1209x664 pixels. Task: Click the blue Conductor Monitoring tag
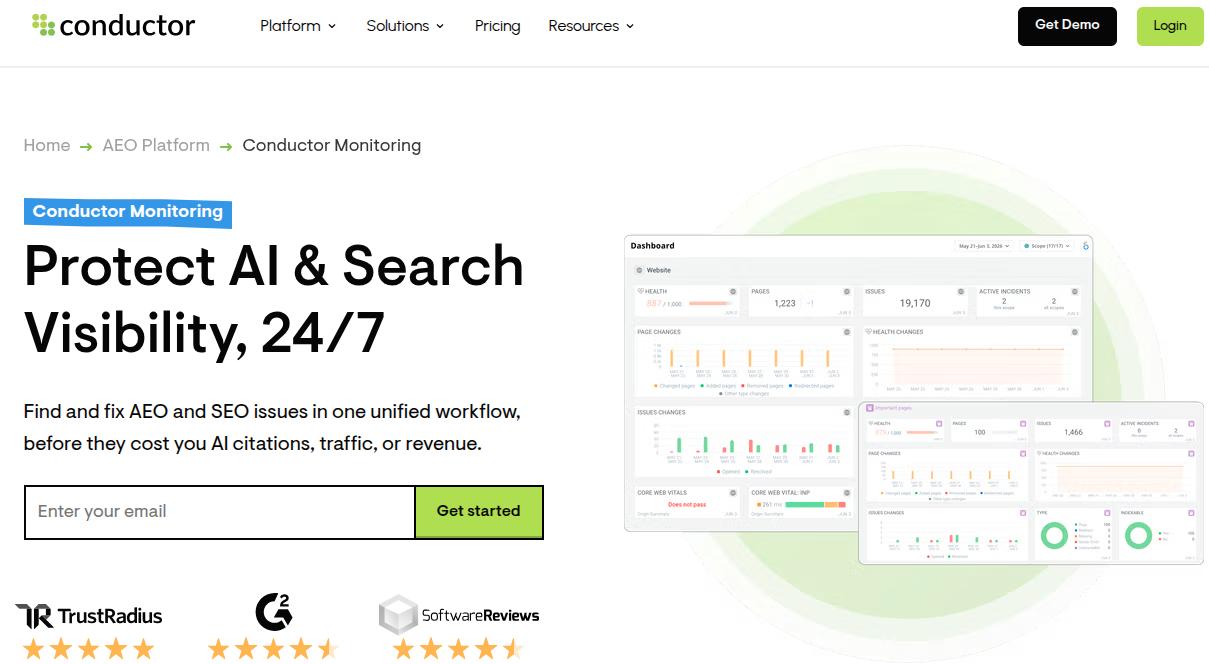pos(128,212)
